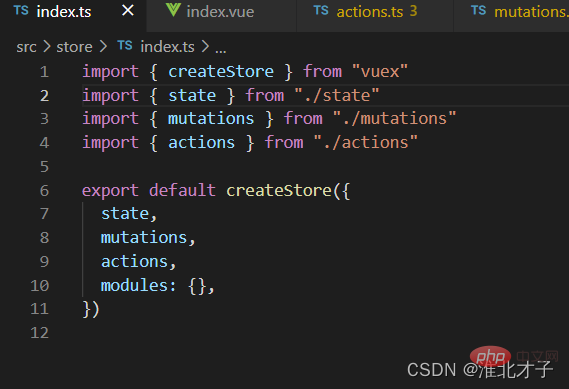Viewport: 569px width, 389px height.
Task: Click line number 12 in the gutter
Action: pos(40,333)
